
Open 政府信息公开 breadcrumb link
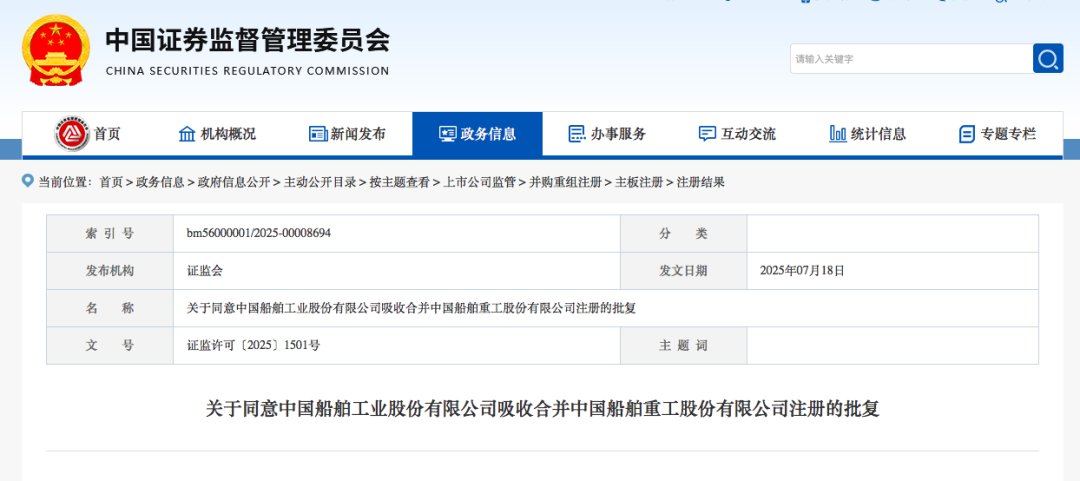point(233,182)
